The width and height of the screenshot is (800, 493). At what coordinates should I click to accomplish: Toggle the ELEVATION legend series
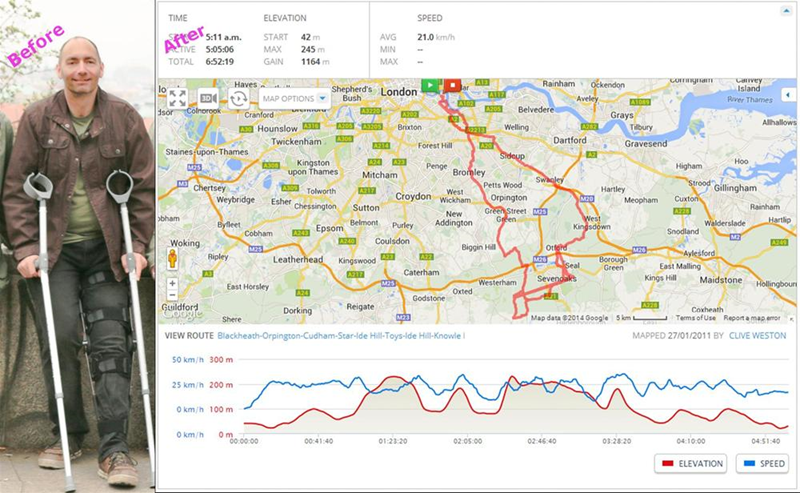[x=690, y=463]
